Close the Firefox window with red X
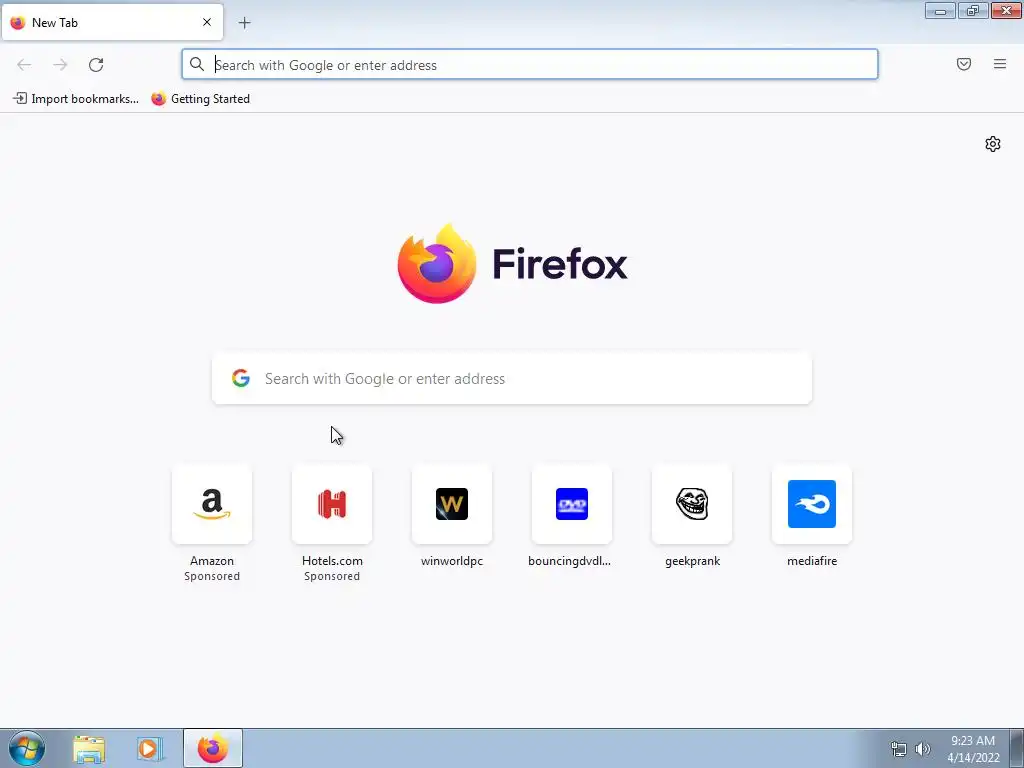The image size is (1024, 768). click(x=1006, y=10)
